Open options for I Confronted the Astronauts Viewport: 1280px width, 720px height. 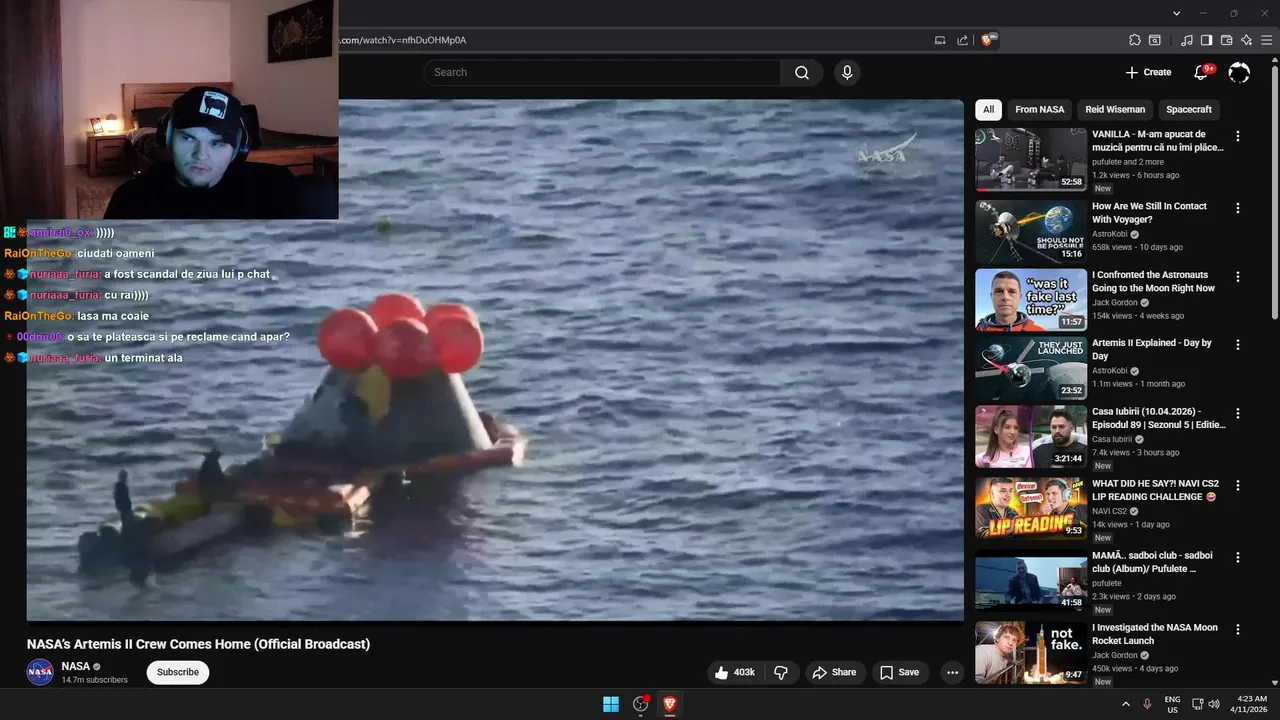coord(1238,276)
